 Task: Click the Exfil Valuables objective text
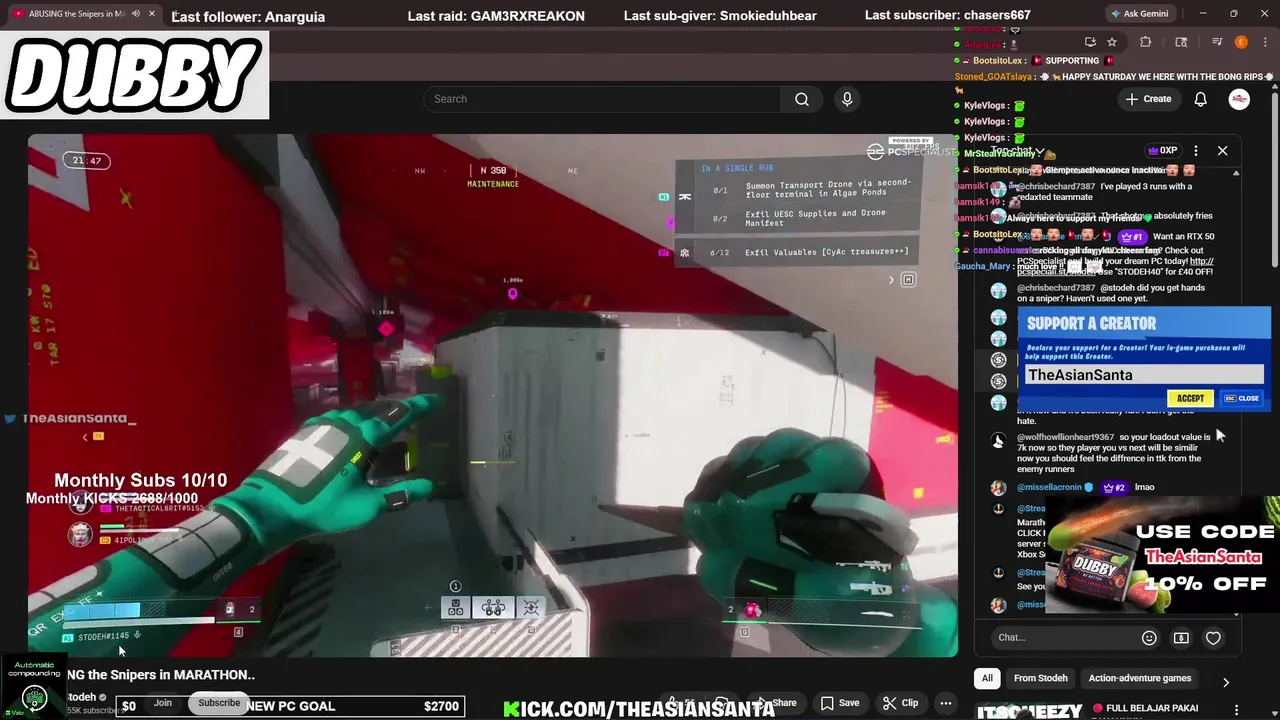click(826, 252)
